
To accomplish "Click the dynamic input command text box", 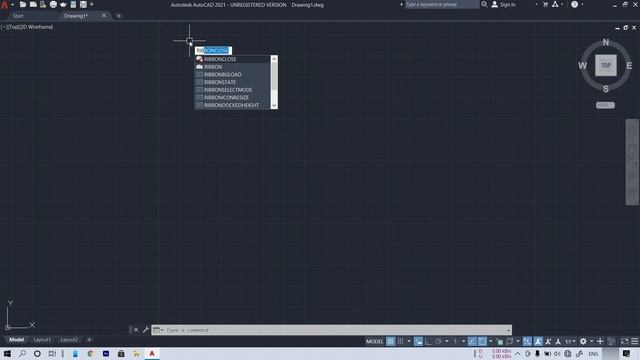I will (x=213, y=50).
